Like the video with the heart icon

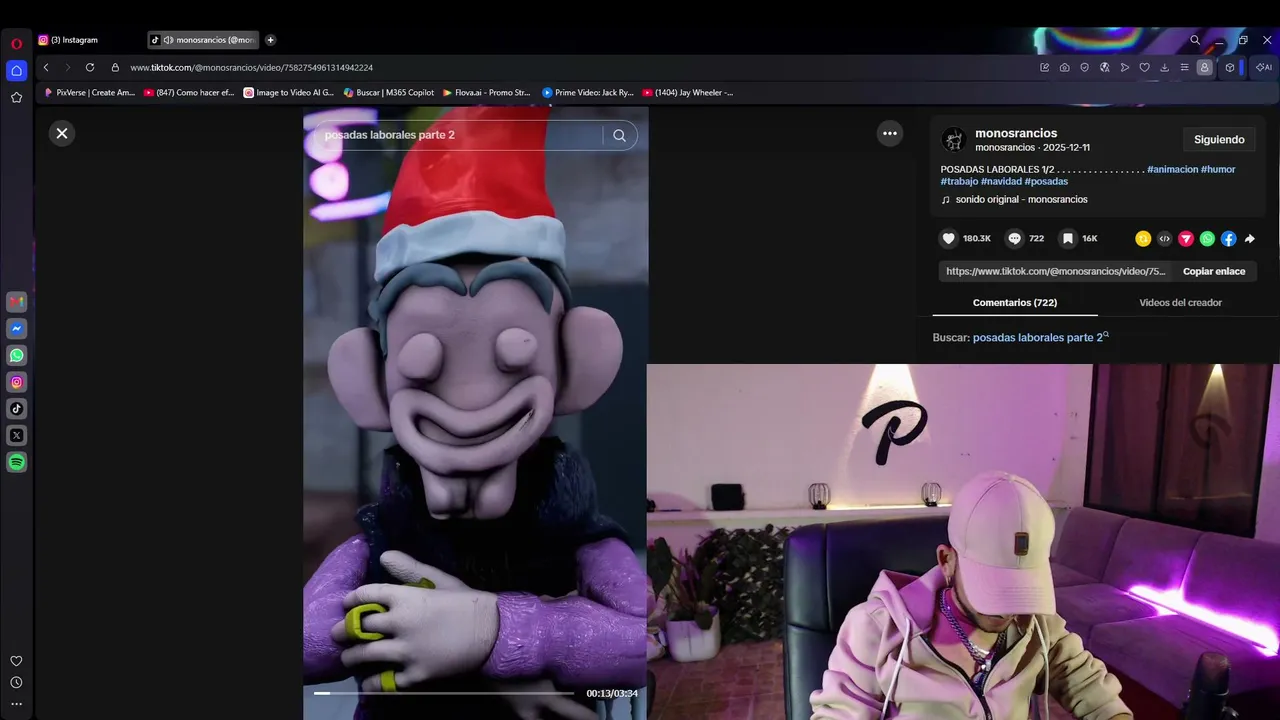949,238
